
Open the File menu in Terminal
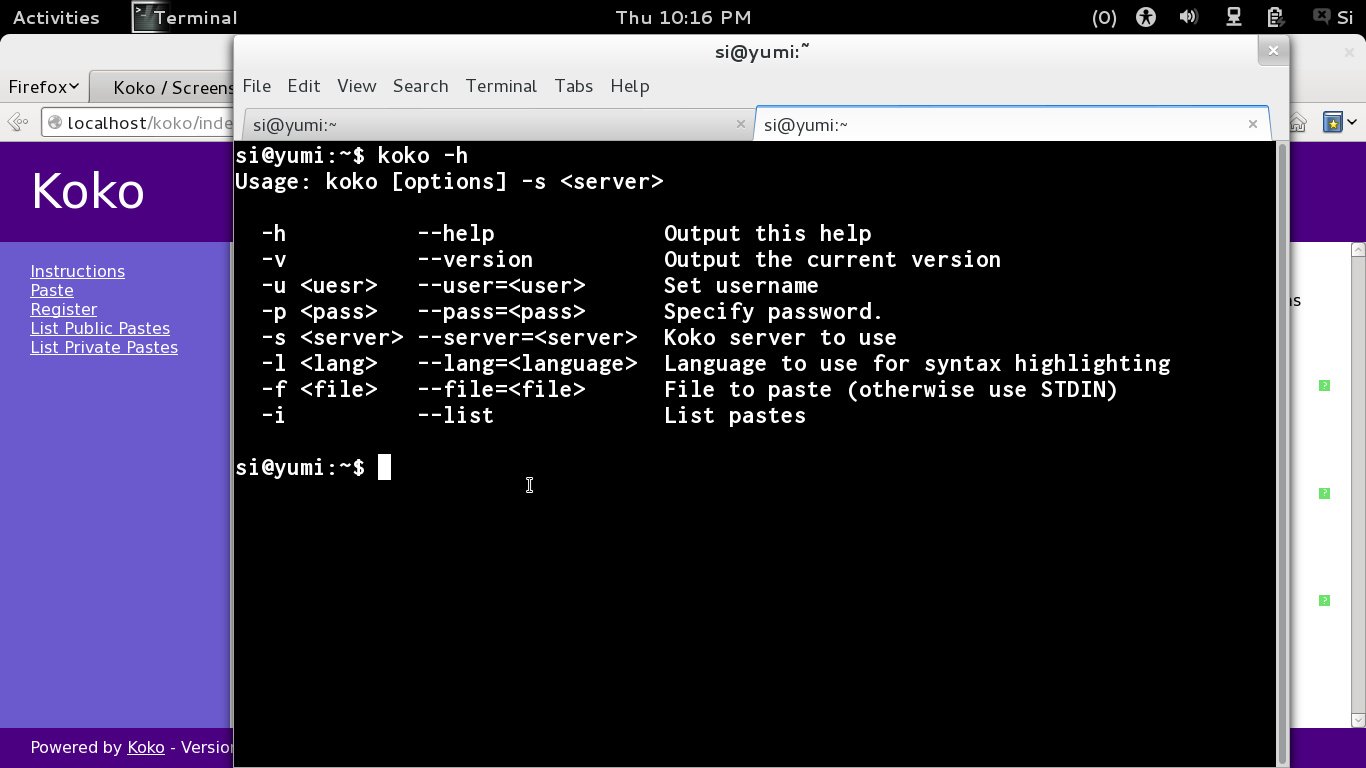(x=256, y=86)
